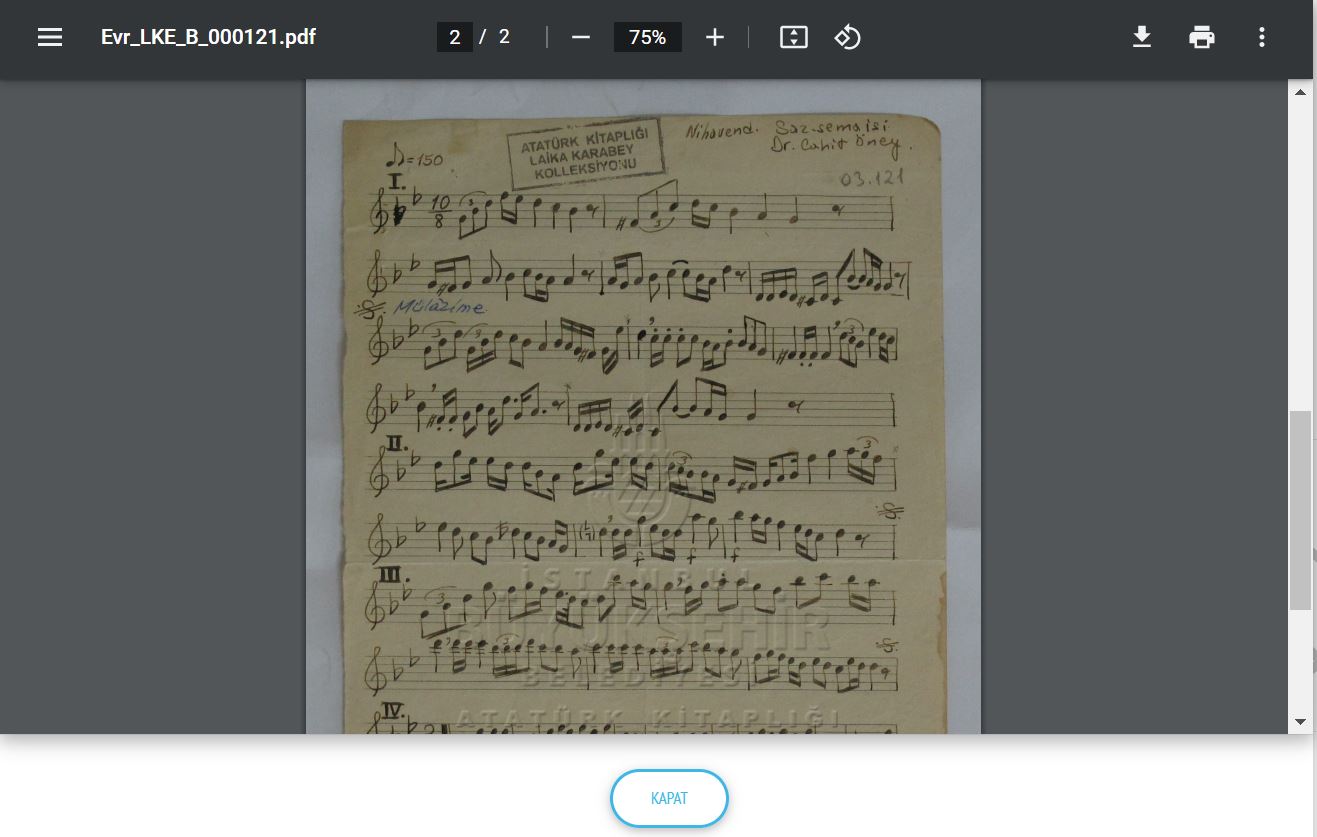Click the Atatürk Kitaplığı stamp on page
The image size is (1317, 837).
[585, 153]
